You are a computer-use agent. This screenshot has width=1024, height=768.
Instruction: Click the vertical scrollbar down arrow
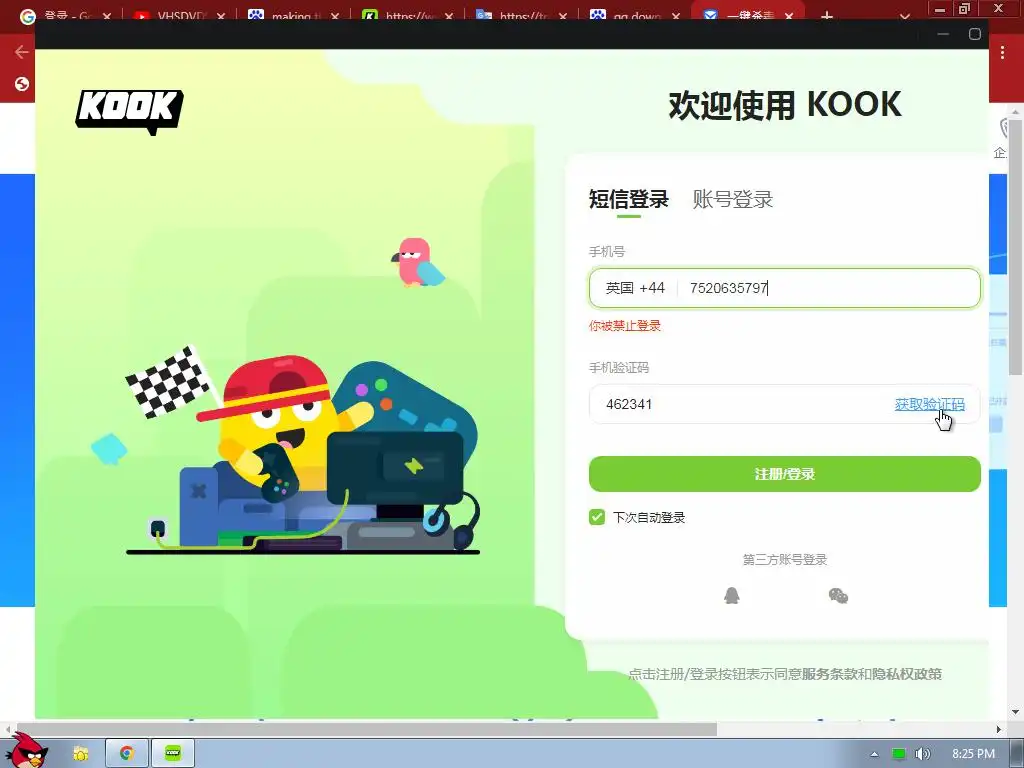[x=1016, y=712]
